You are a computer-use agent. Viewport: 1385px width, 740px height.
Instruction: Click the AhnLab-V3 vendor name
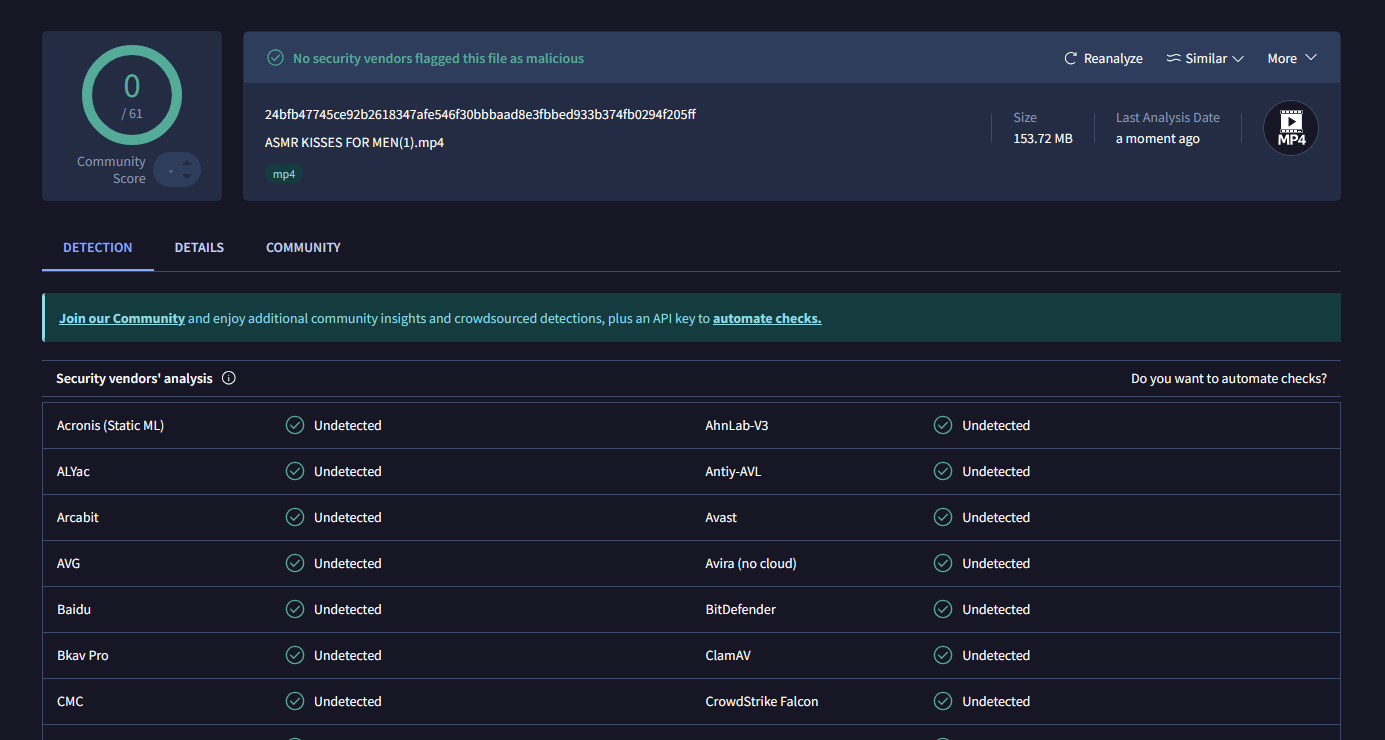[737, 425]
